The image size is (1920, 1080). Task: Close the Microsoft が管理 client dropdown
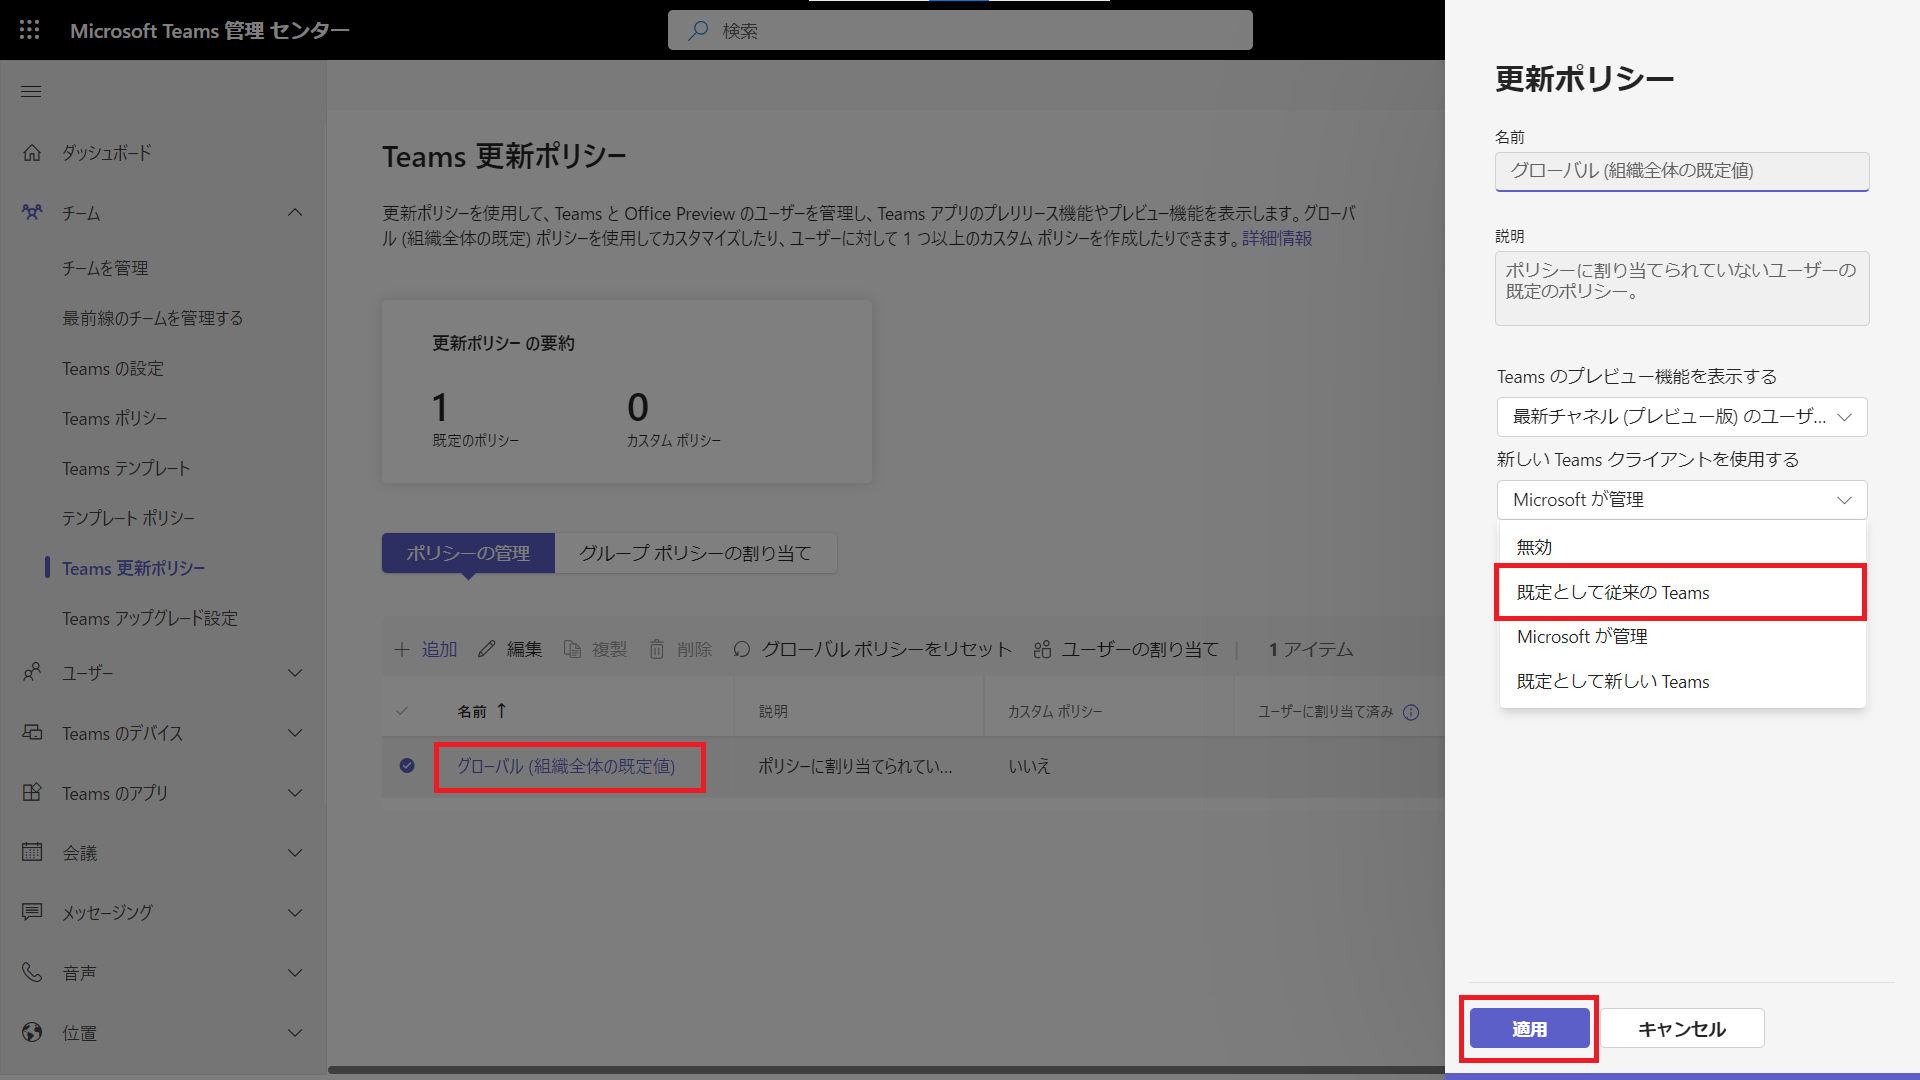coord(1682,500)
